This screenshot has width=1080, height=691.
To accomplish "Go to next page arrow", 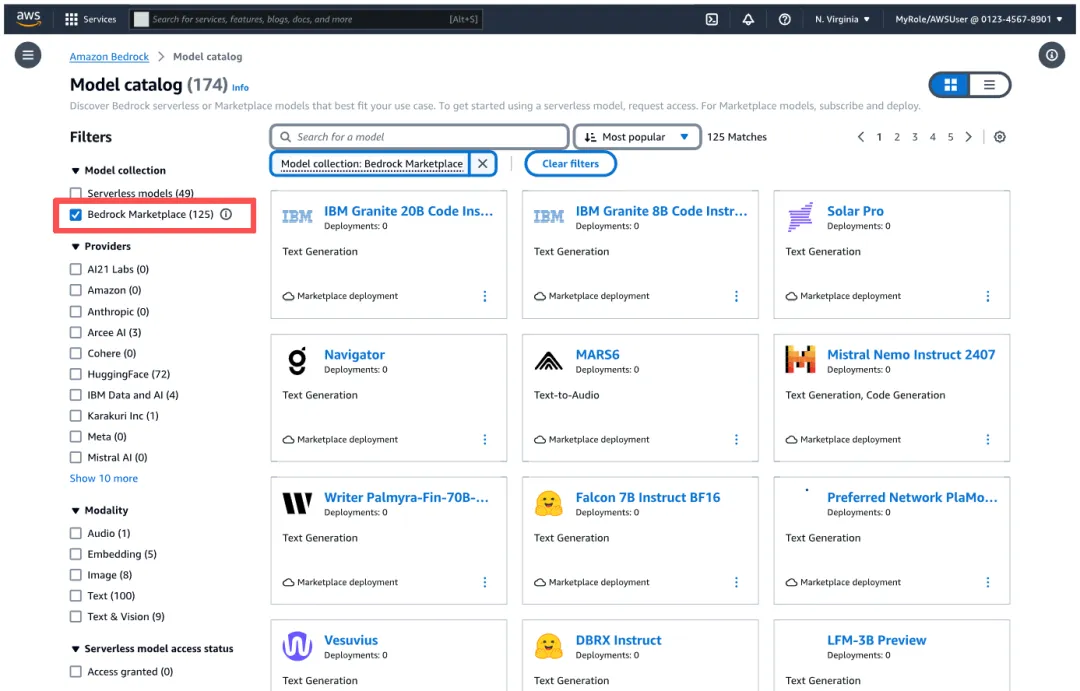I will [x=968, y=137].
